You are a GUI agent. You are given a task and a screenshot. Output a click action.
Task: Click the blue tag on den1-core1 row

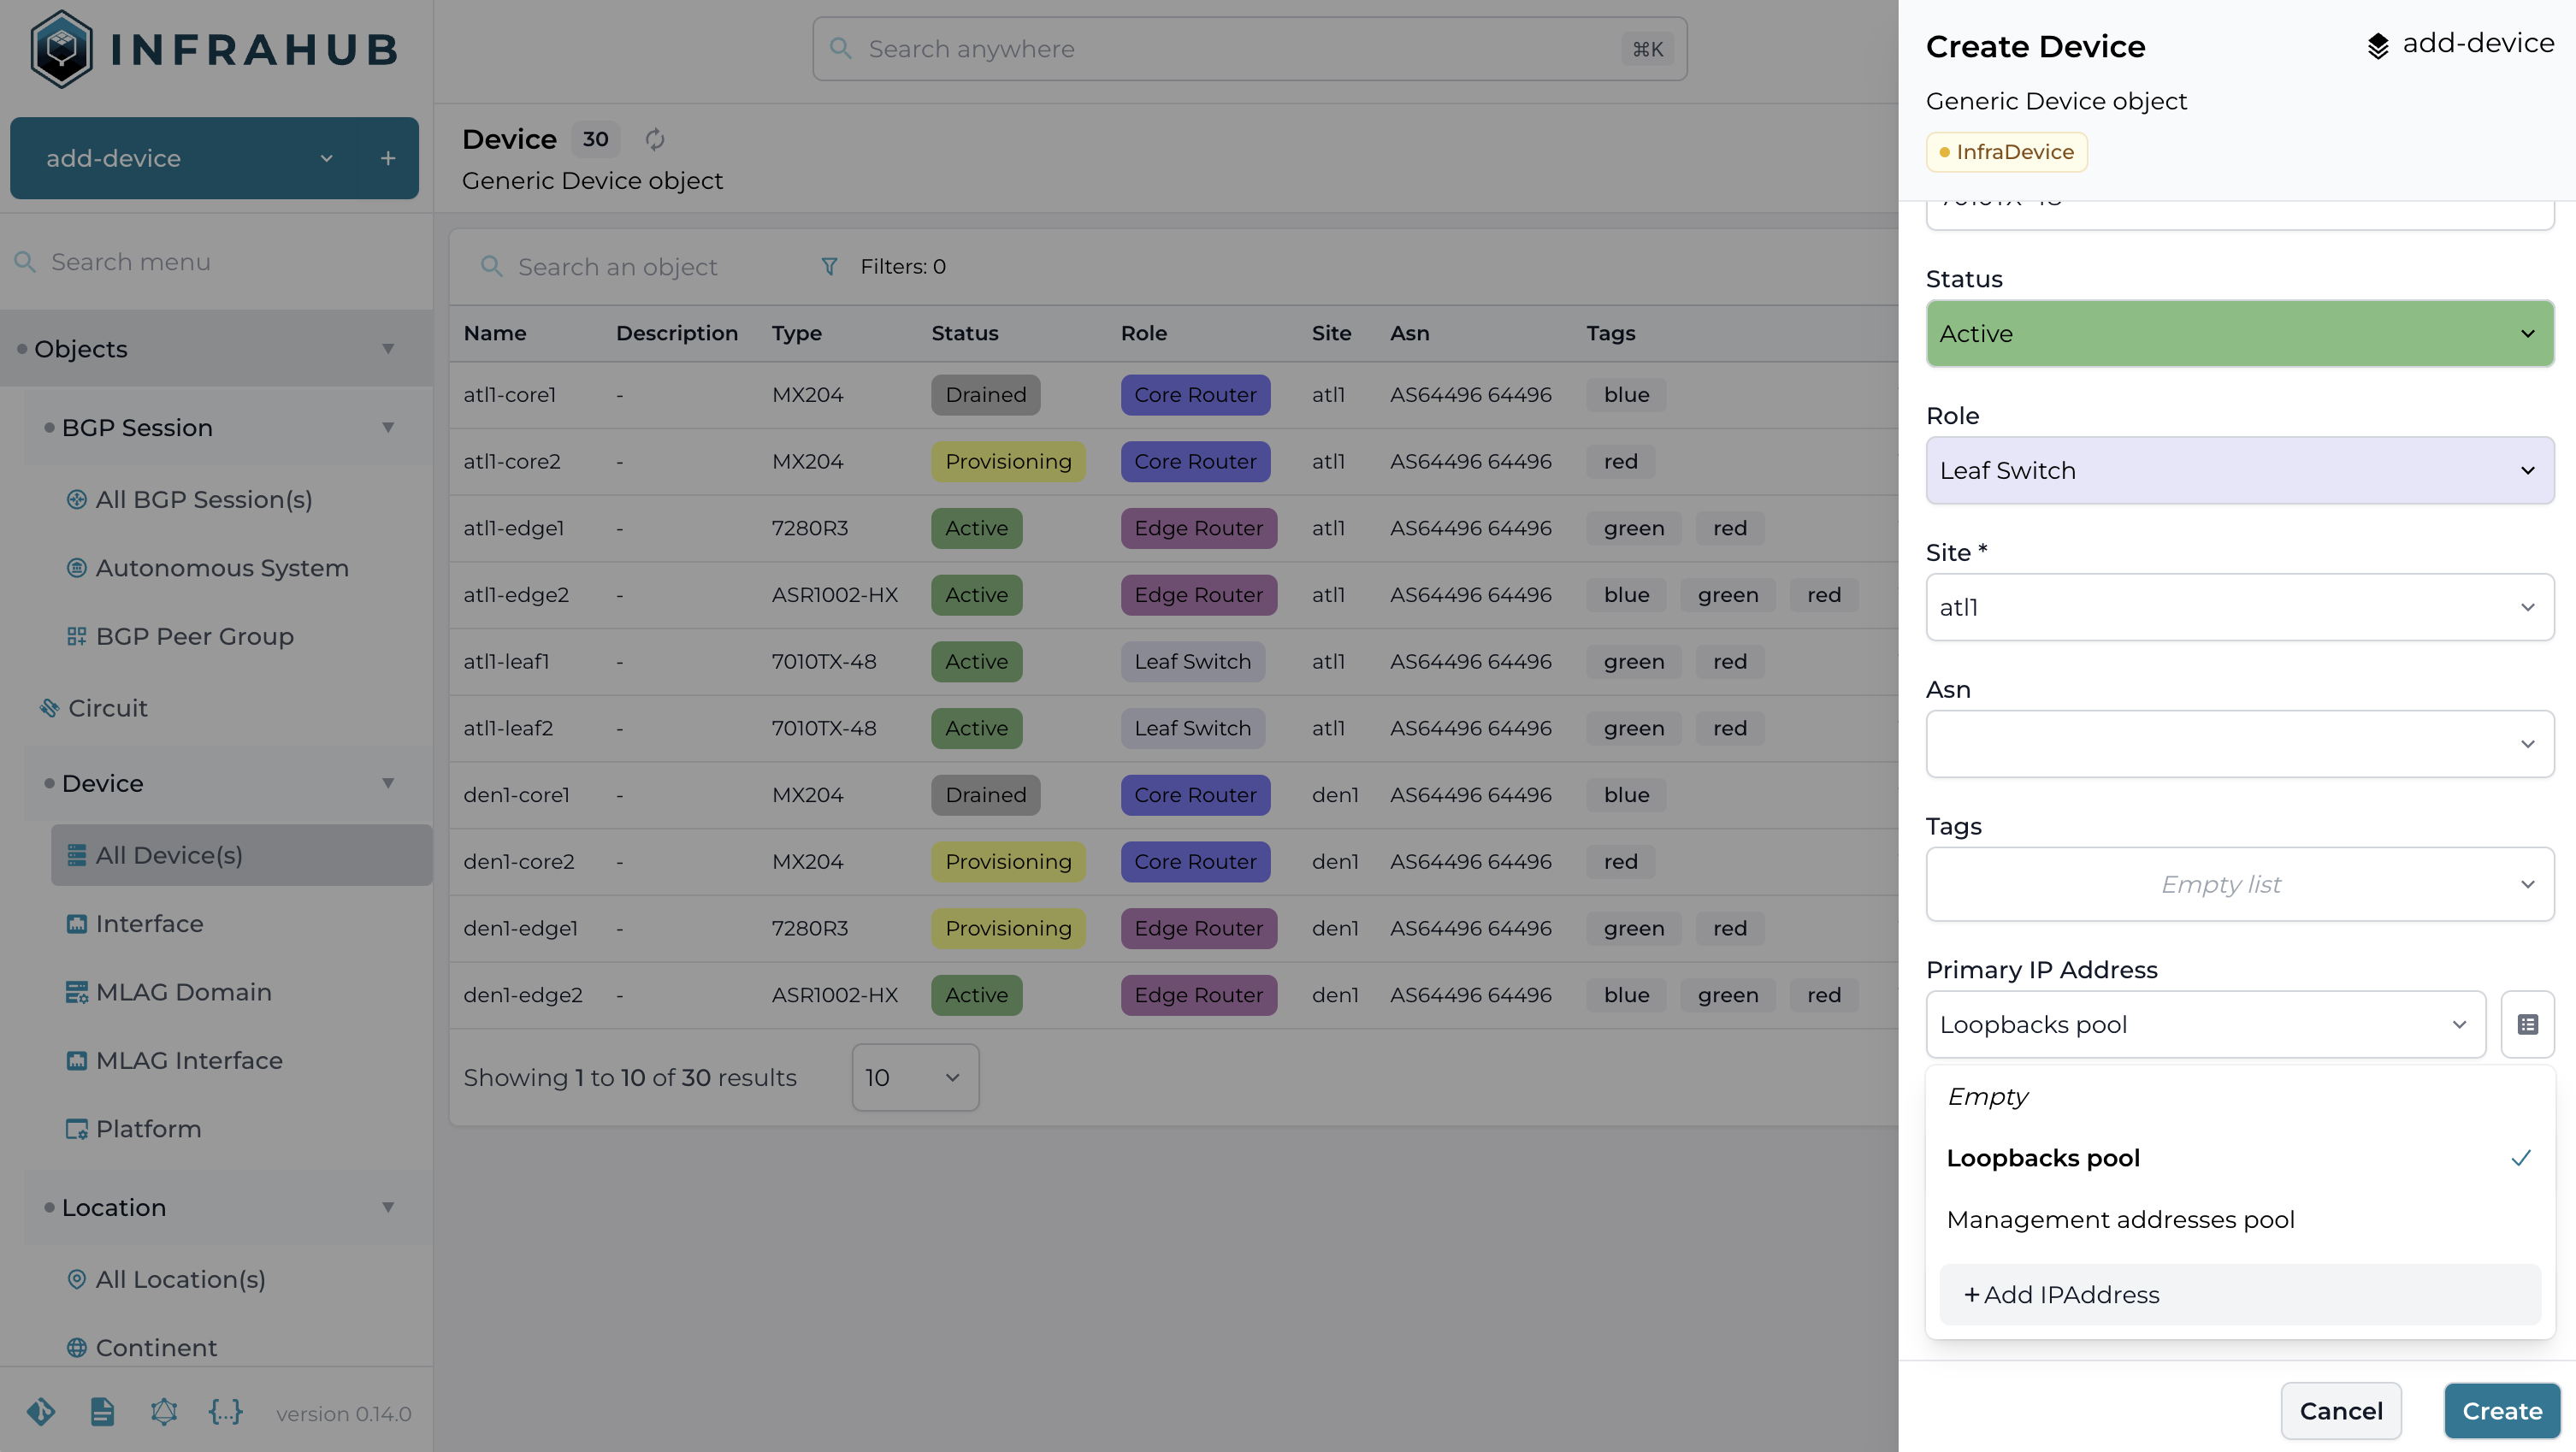(x=1626, y=795)
